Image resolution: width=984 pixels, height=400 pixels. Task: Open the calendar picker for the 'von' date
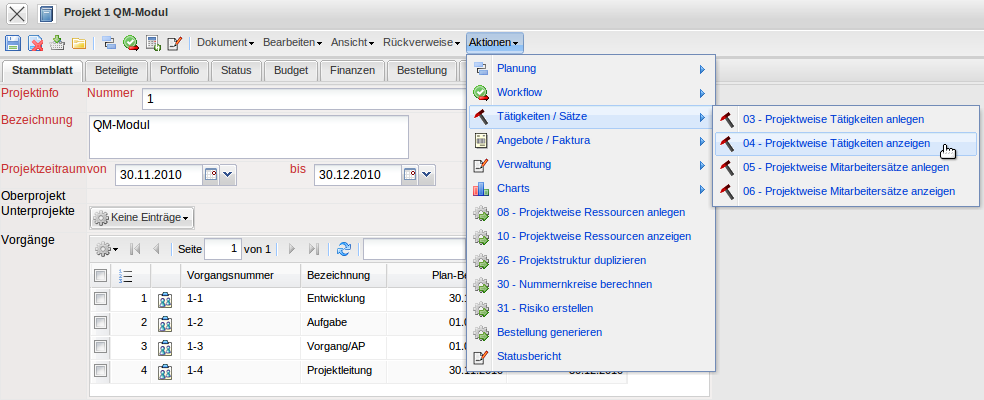[x=211, y=175]
